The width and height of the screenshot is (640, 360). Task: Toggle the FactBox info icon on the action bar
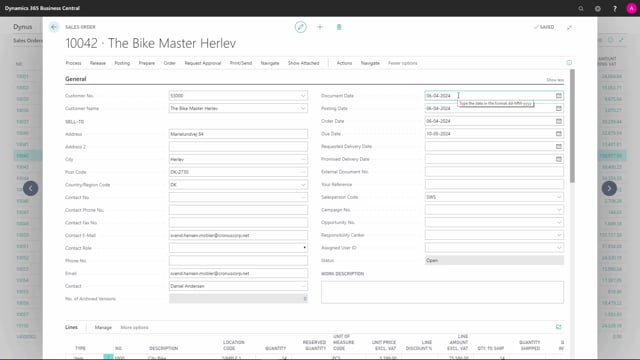click(x=569, y=62)
